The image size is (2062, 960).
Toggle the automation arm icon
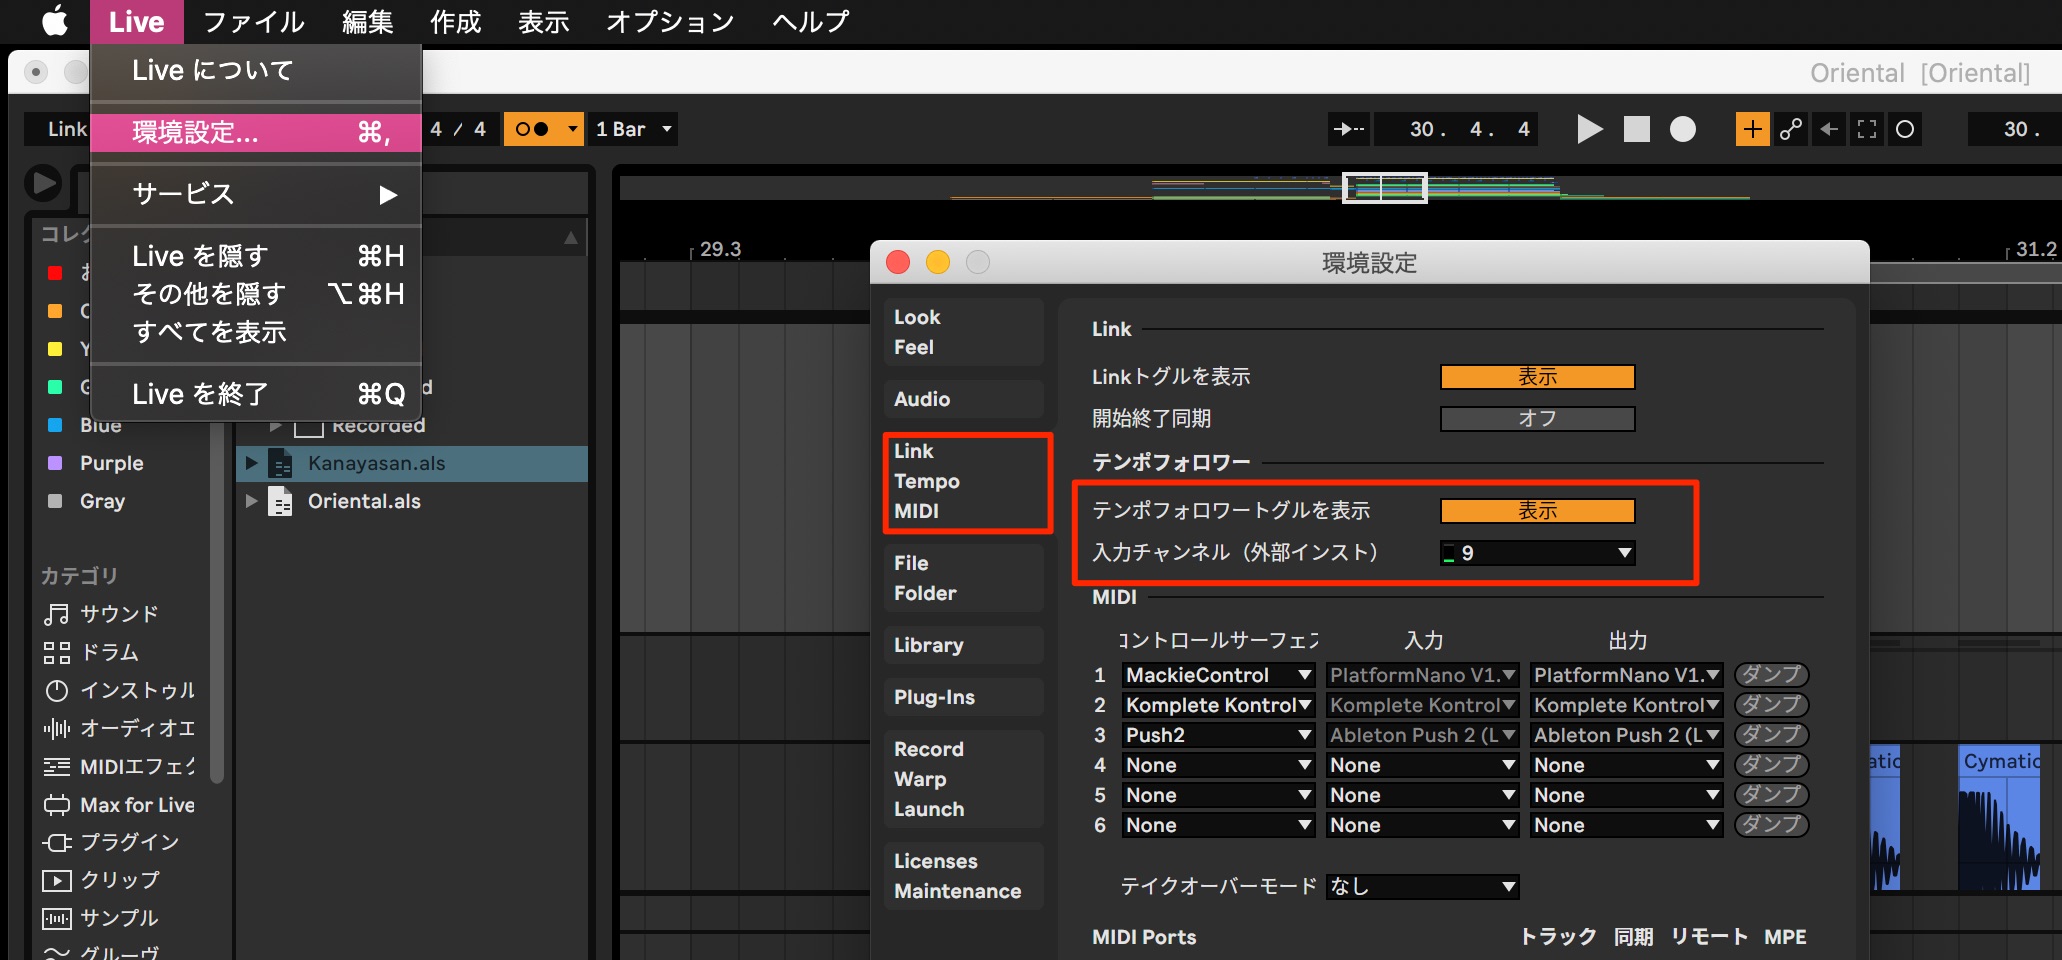click(1791, 129)
